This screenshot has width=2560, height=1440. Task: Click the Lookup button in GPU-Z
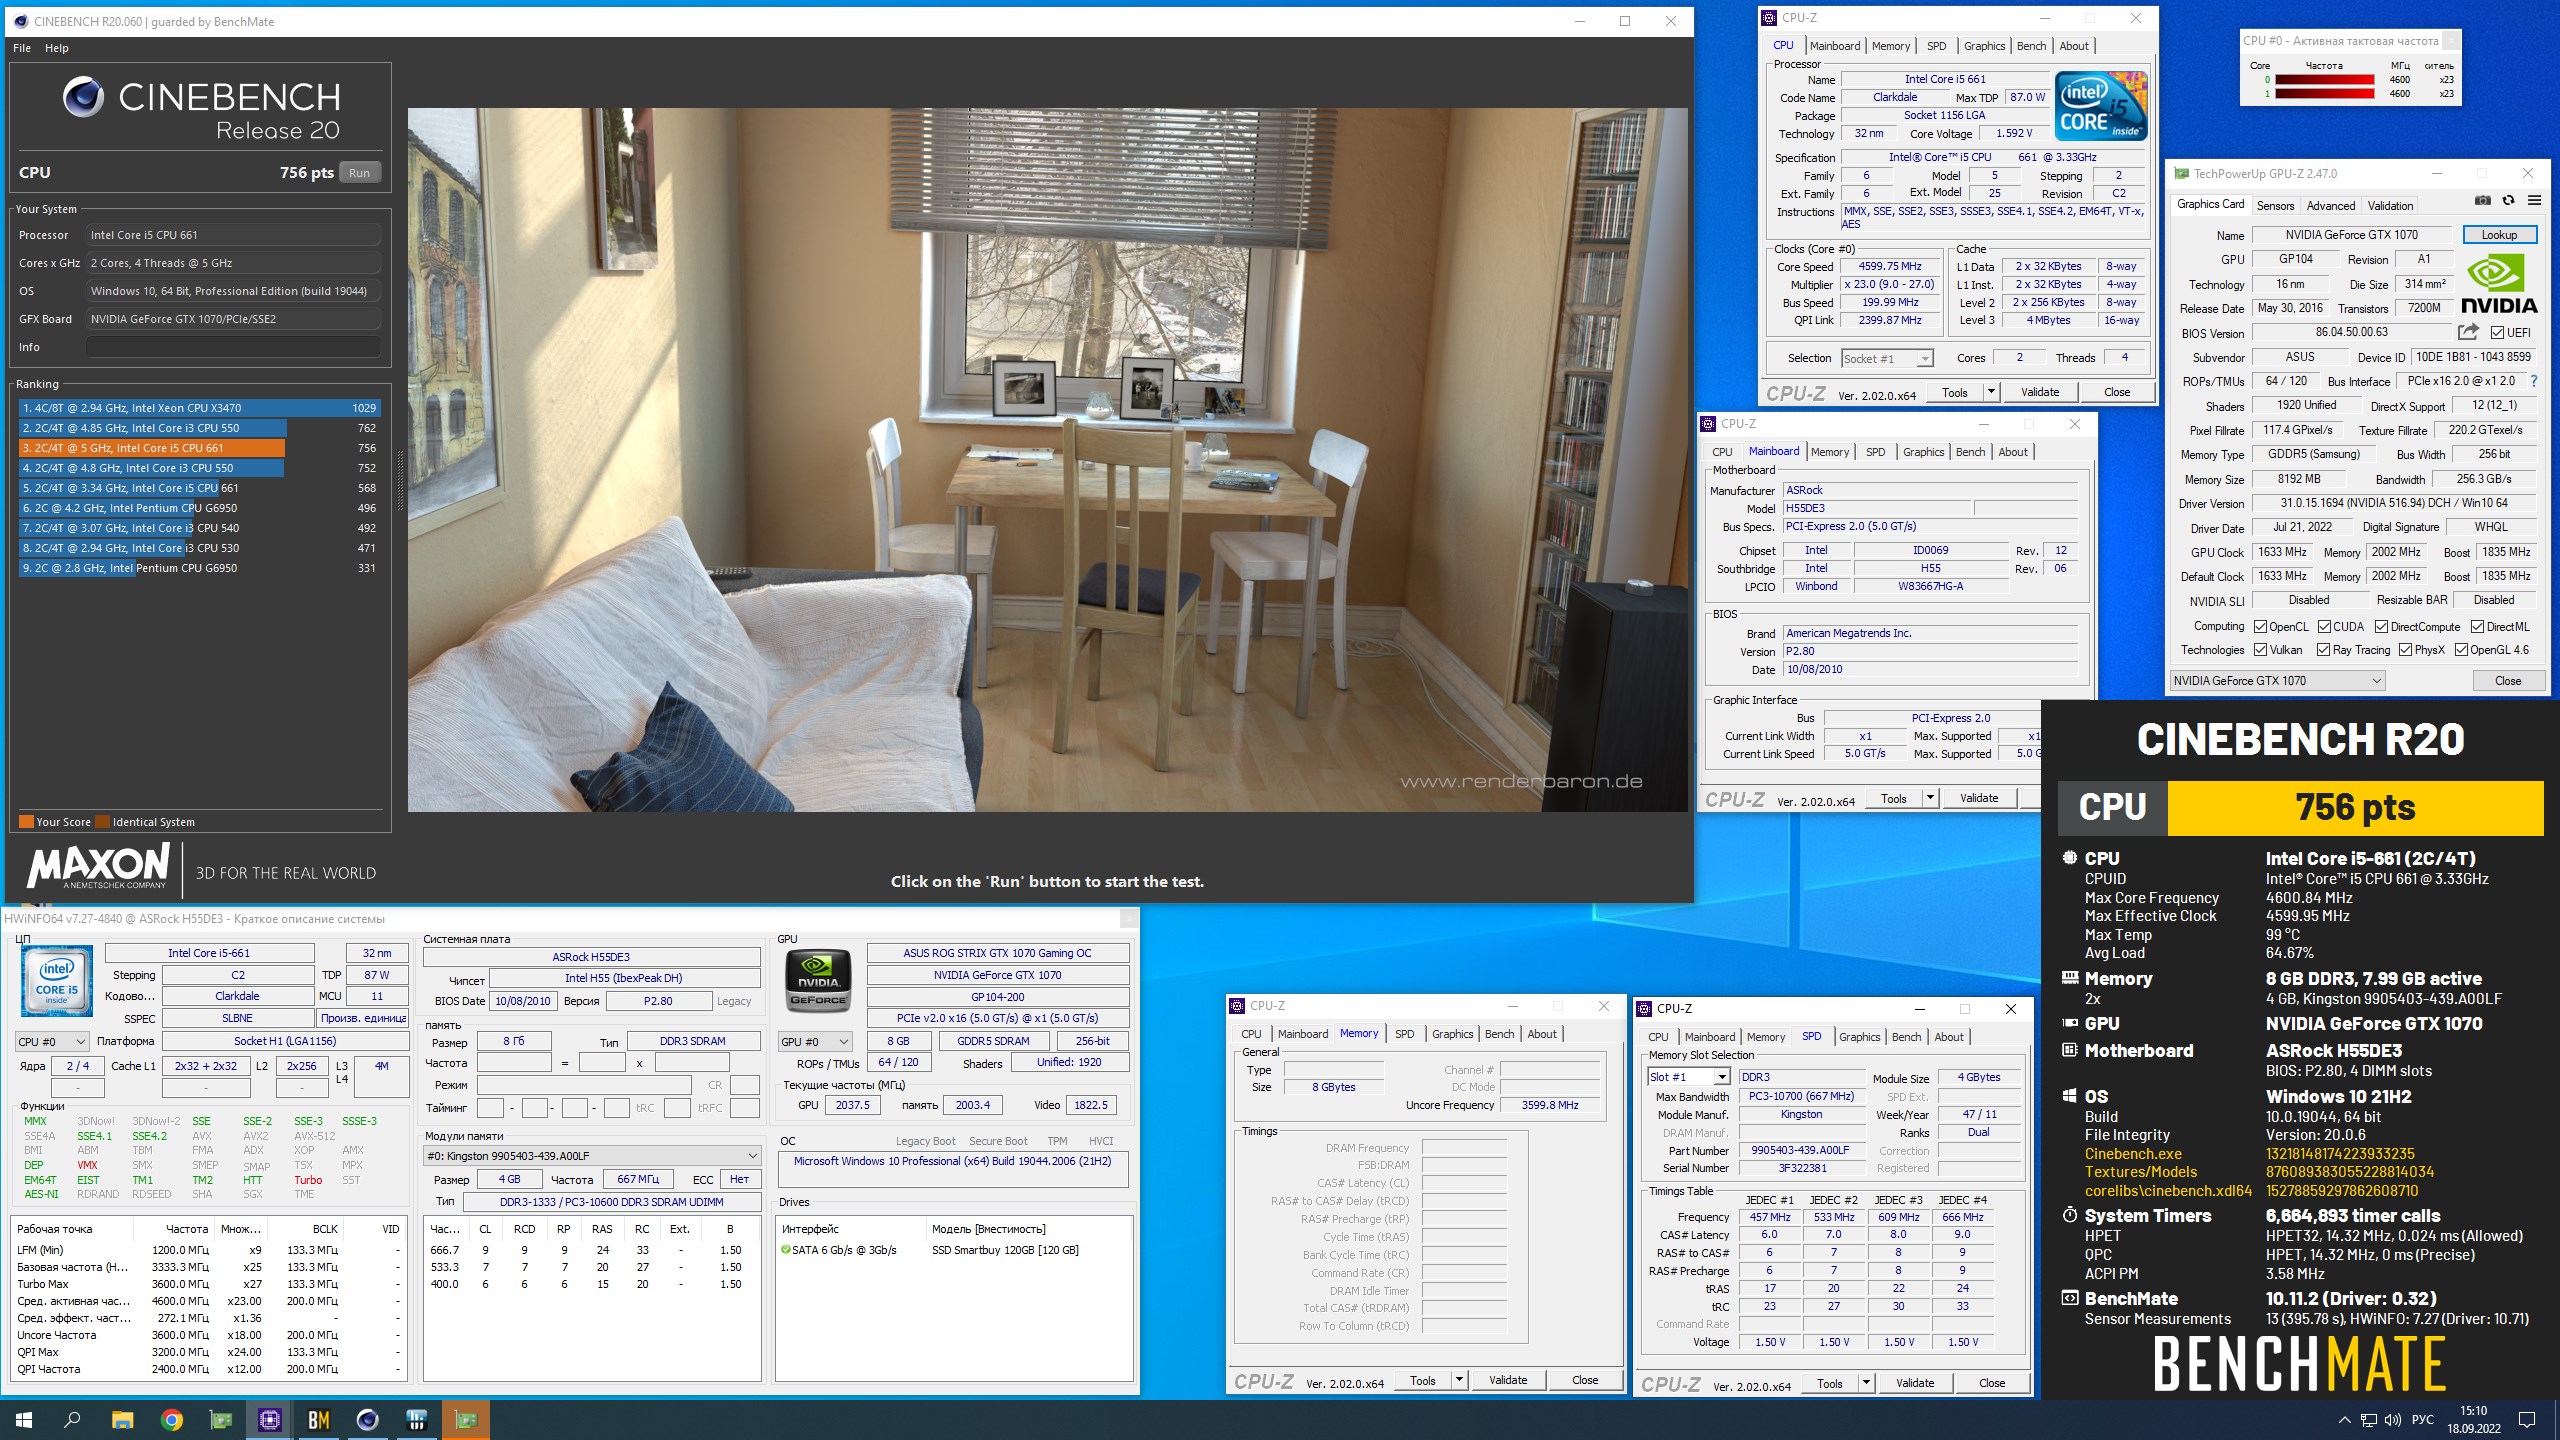(x=2499, y=235)
